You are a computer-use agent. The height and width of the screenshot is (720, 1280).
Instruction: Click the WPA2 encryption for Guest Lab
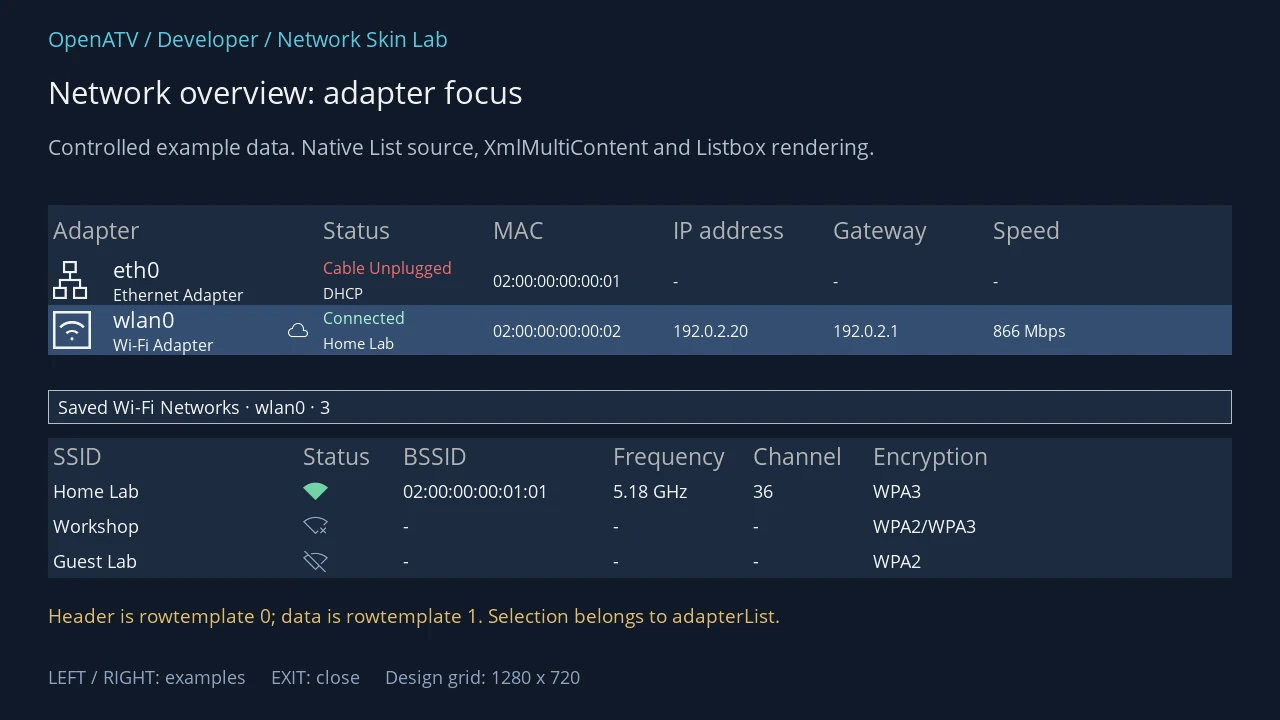point(897,561)
